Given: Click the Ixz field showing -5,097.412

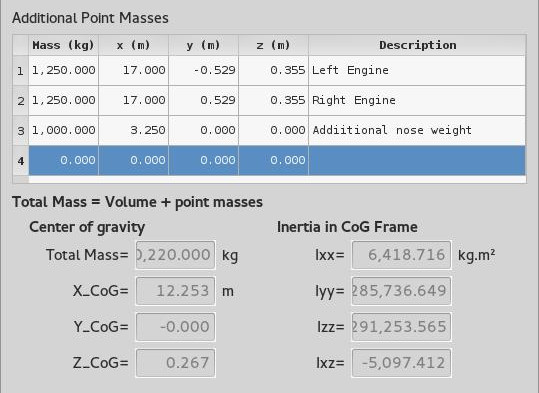Looking at the screenshot, I should (x=401, y=363).
